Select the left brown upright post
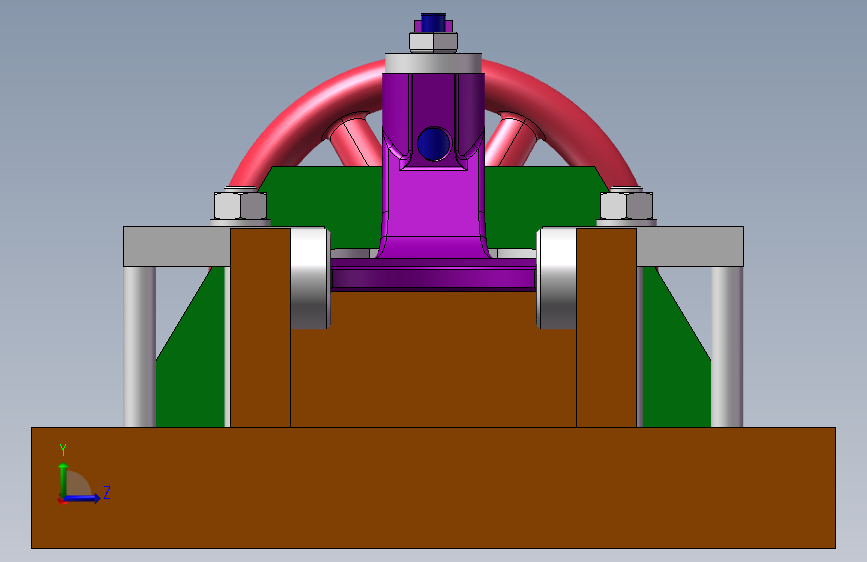This screenshot has width=867, height=562. (260, 327)
